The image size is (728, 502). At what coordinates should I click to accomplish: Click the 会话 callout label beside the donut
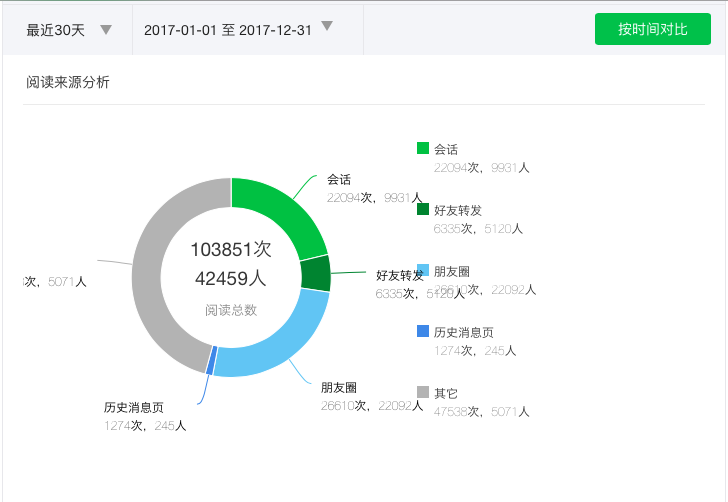point(339,180)
